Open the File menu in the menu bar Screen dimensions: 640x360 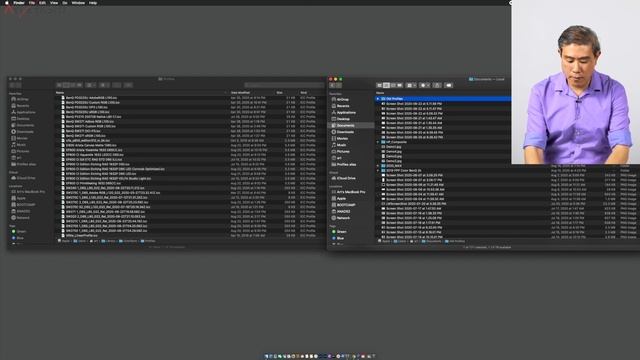[x=32, y=3]
